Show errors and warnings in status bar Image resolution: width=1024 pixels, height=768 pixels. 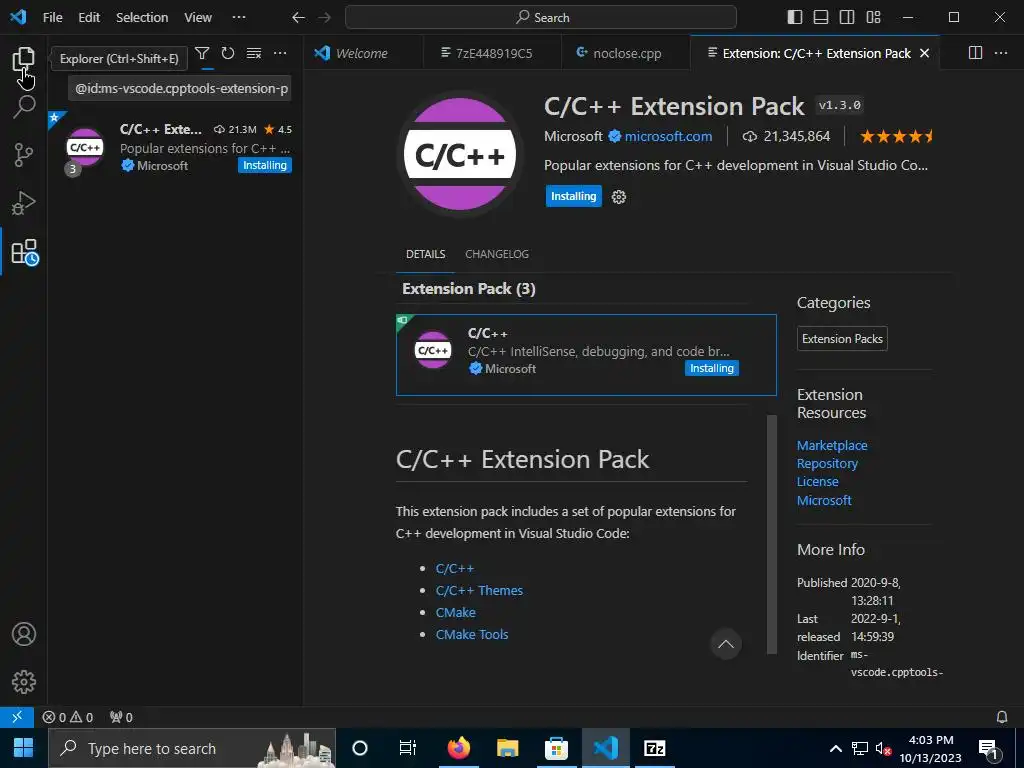pos(67,717)
